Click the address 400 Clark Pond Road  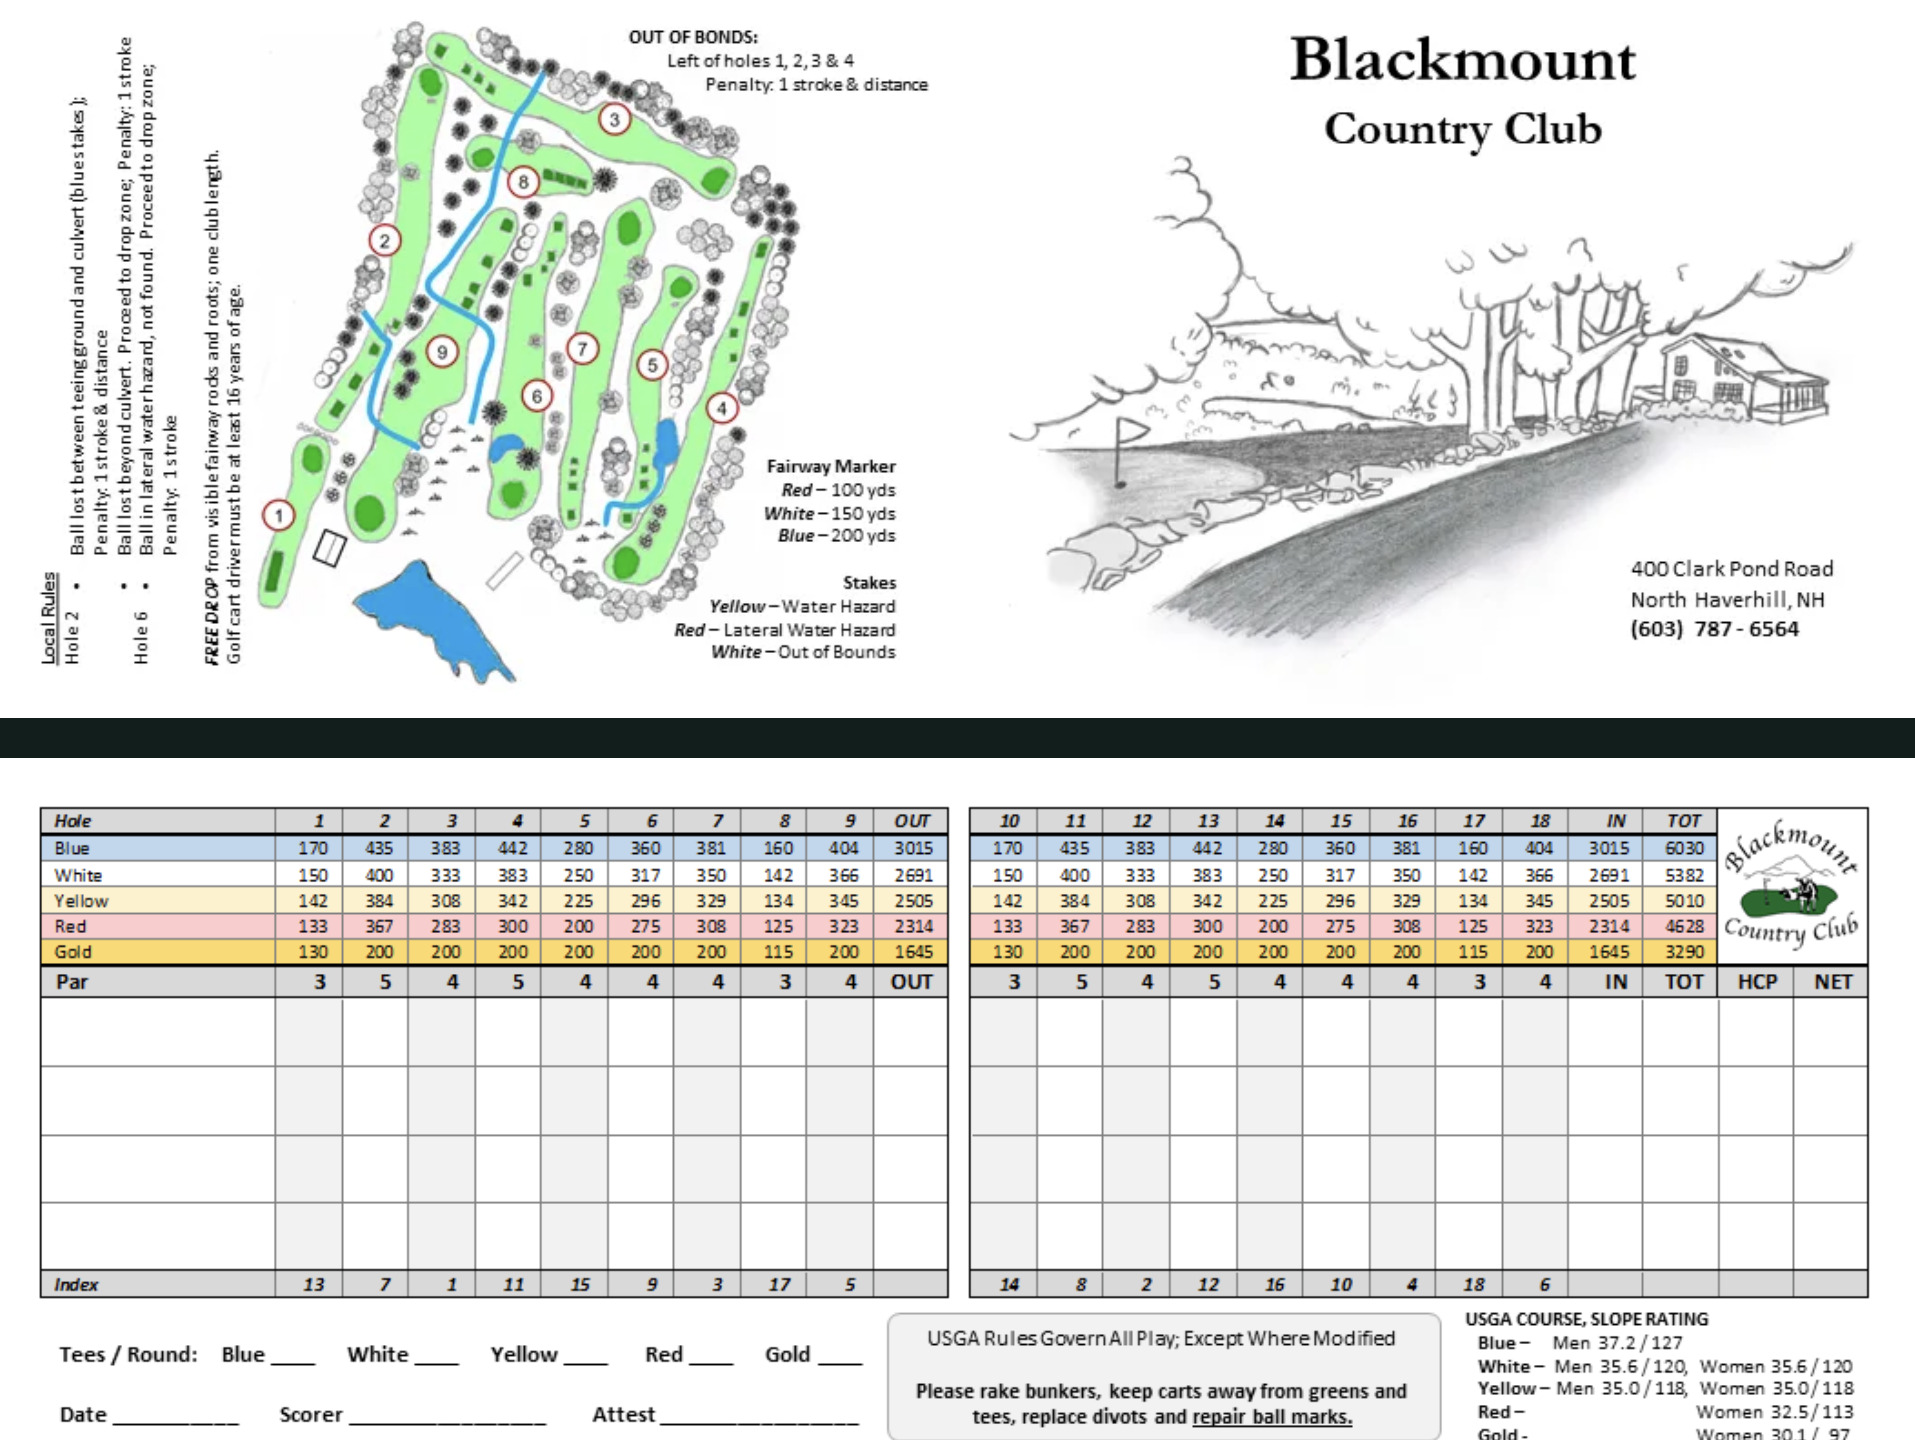[x=1732, y=569]
